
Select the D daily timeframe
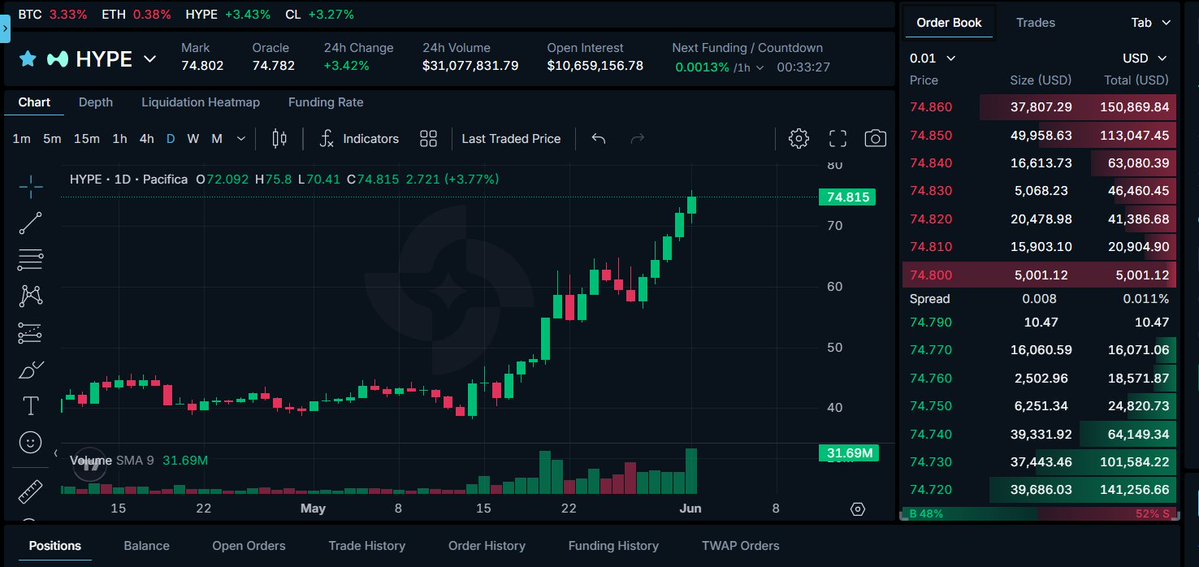coord(171,138)
